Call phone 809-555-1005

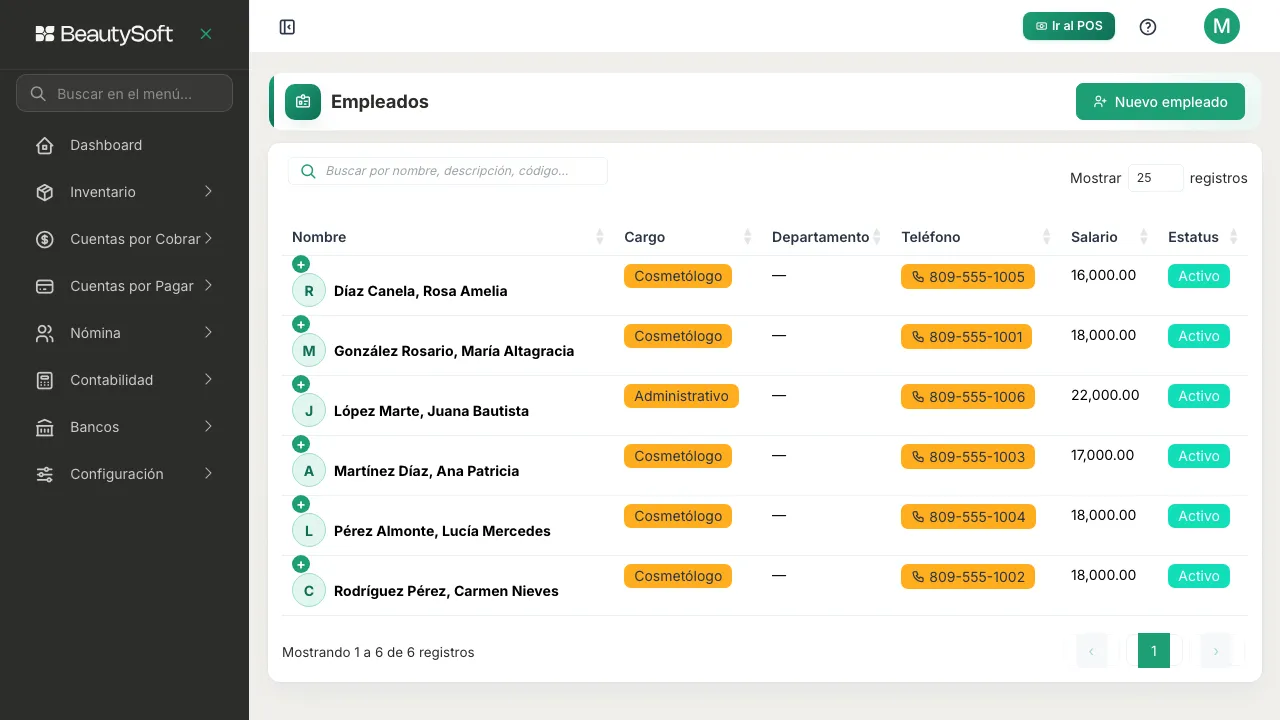(x=968, y=277)
